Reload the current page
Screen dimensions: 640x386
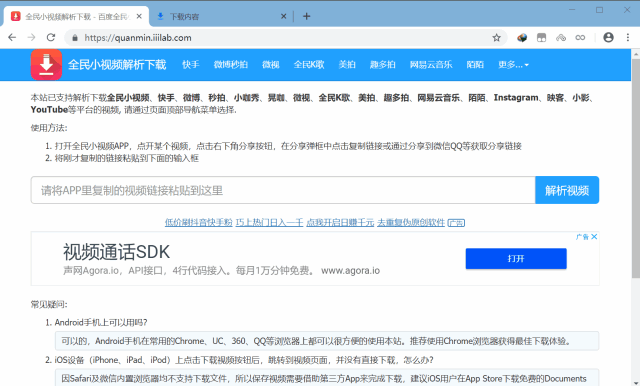pyautogui.click(x=51, y=38)
